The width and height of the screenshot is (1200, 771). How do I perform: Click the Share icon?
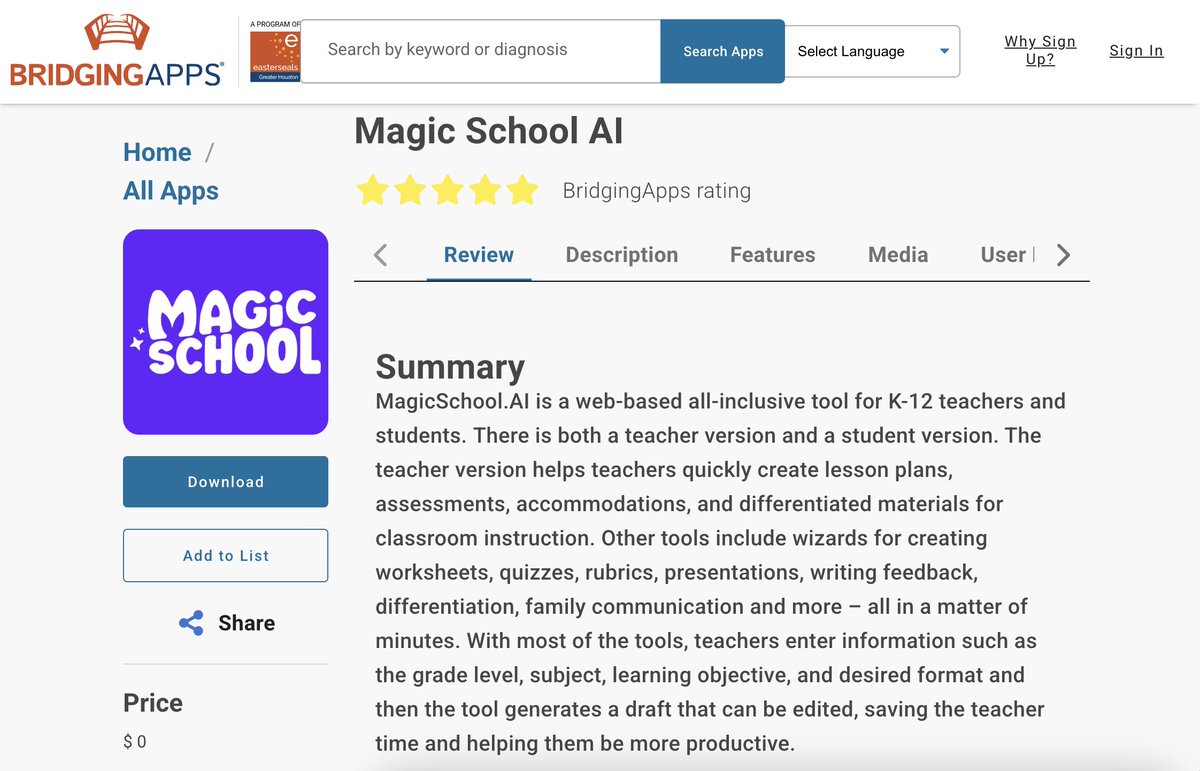tap(191, 623)
